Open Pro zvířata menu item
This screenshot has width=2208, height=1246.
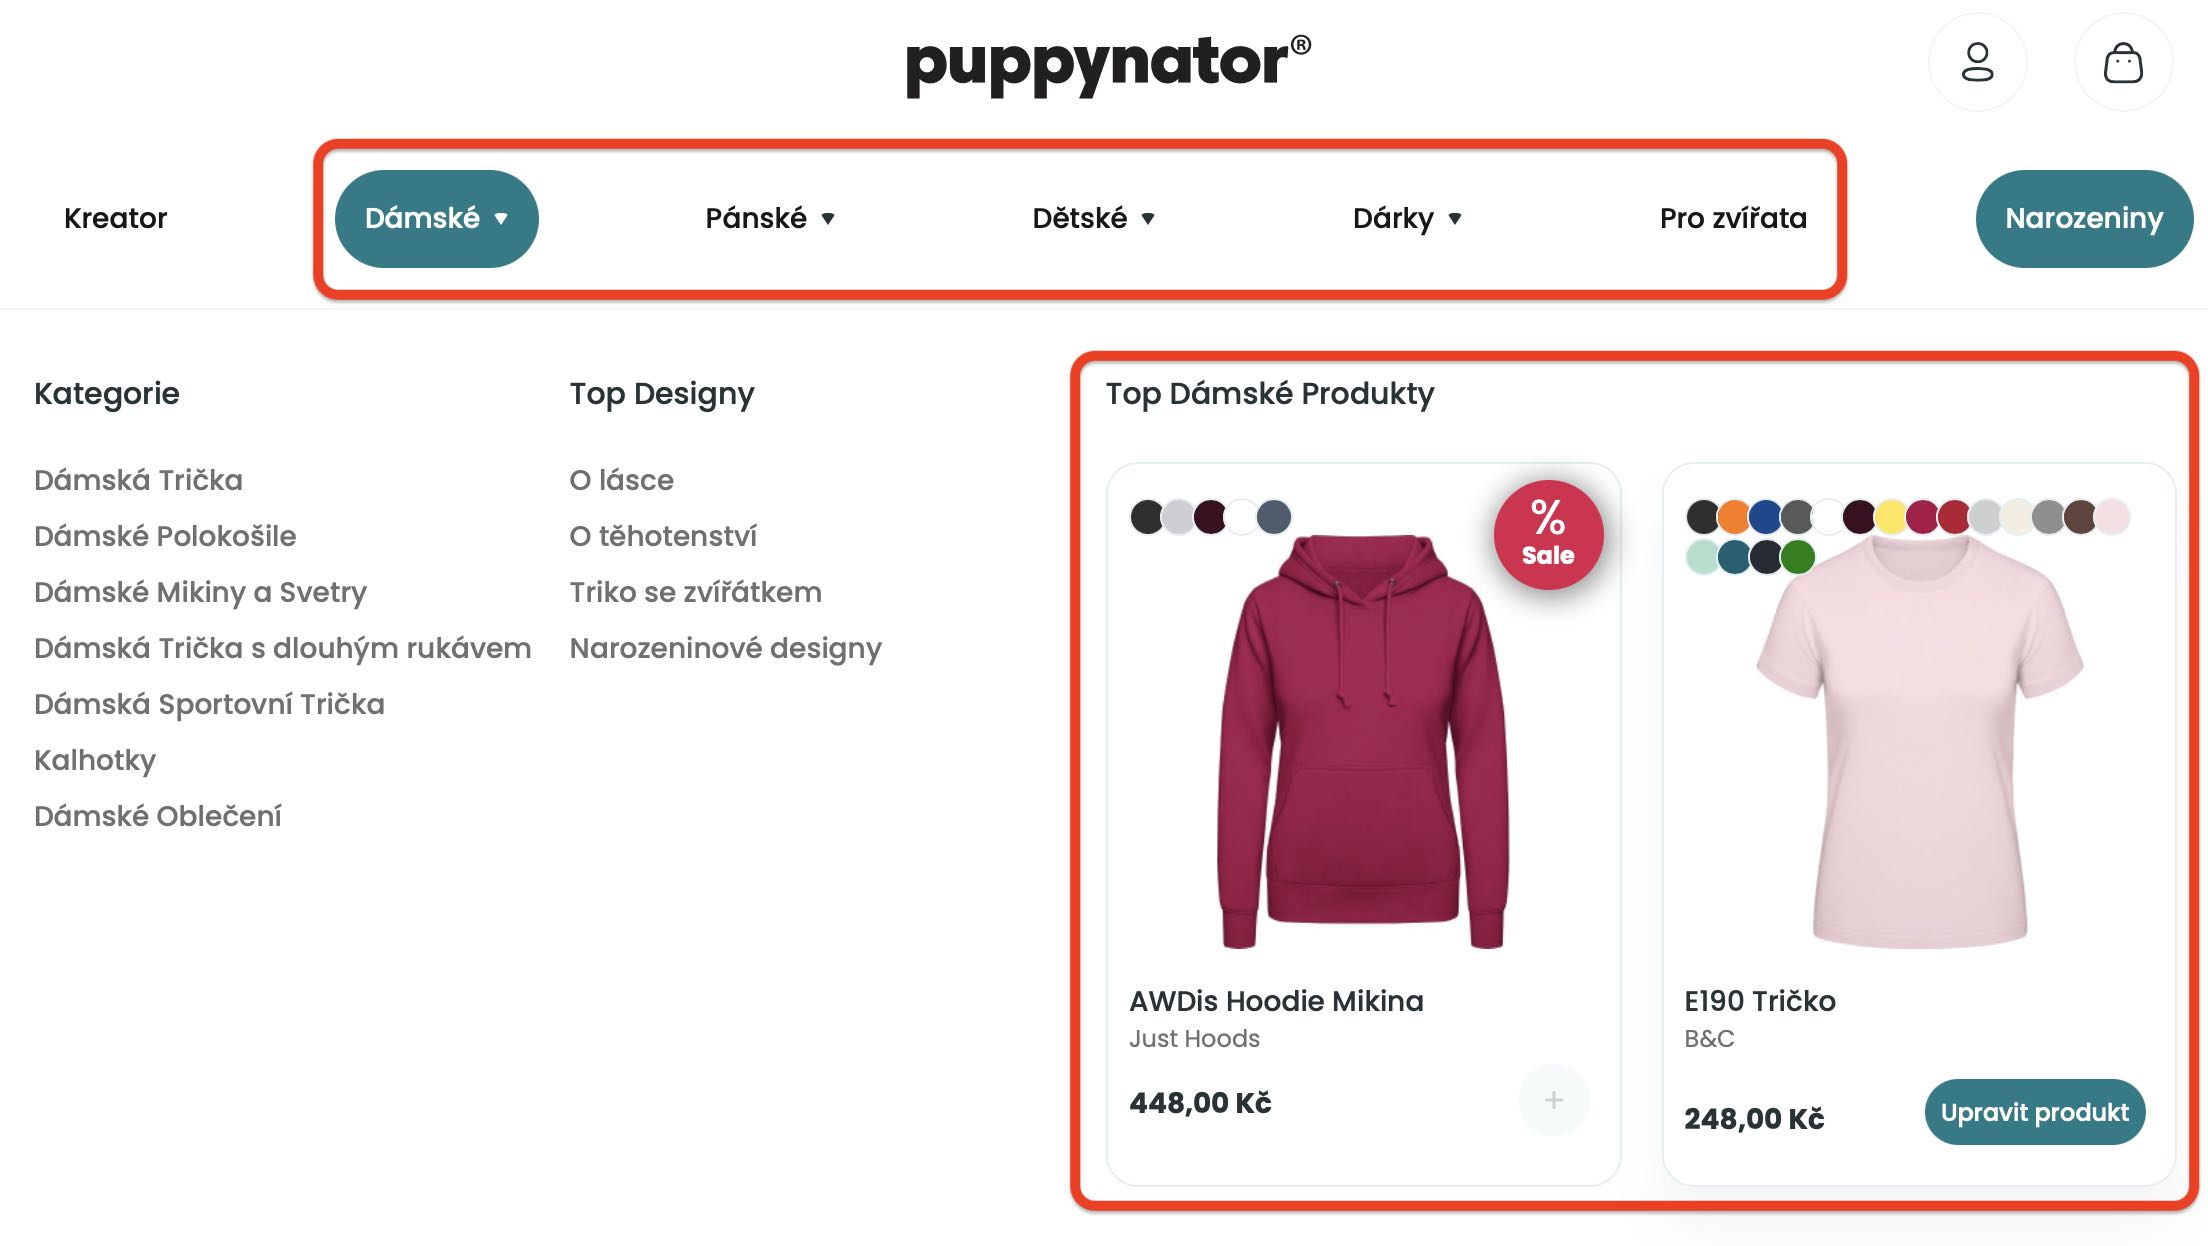[x=1733, y=218]
